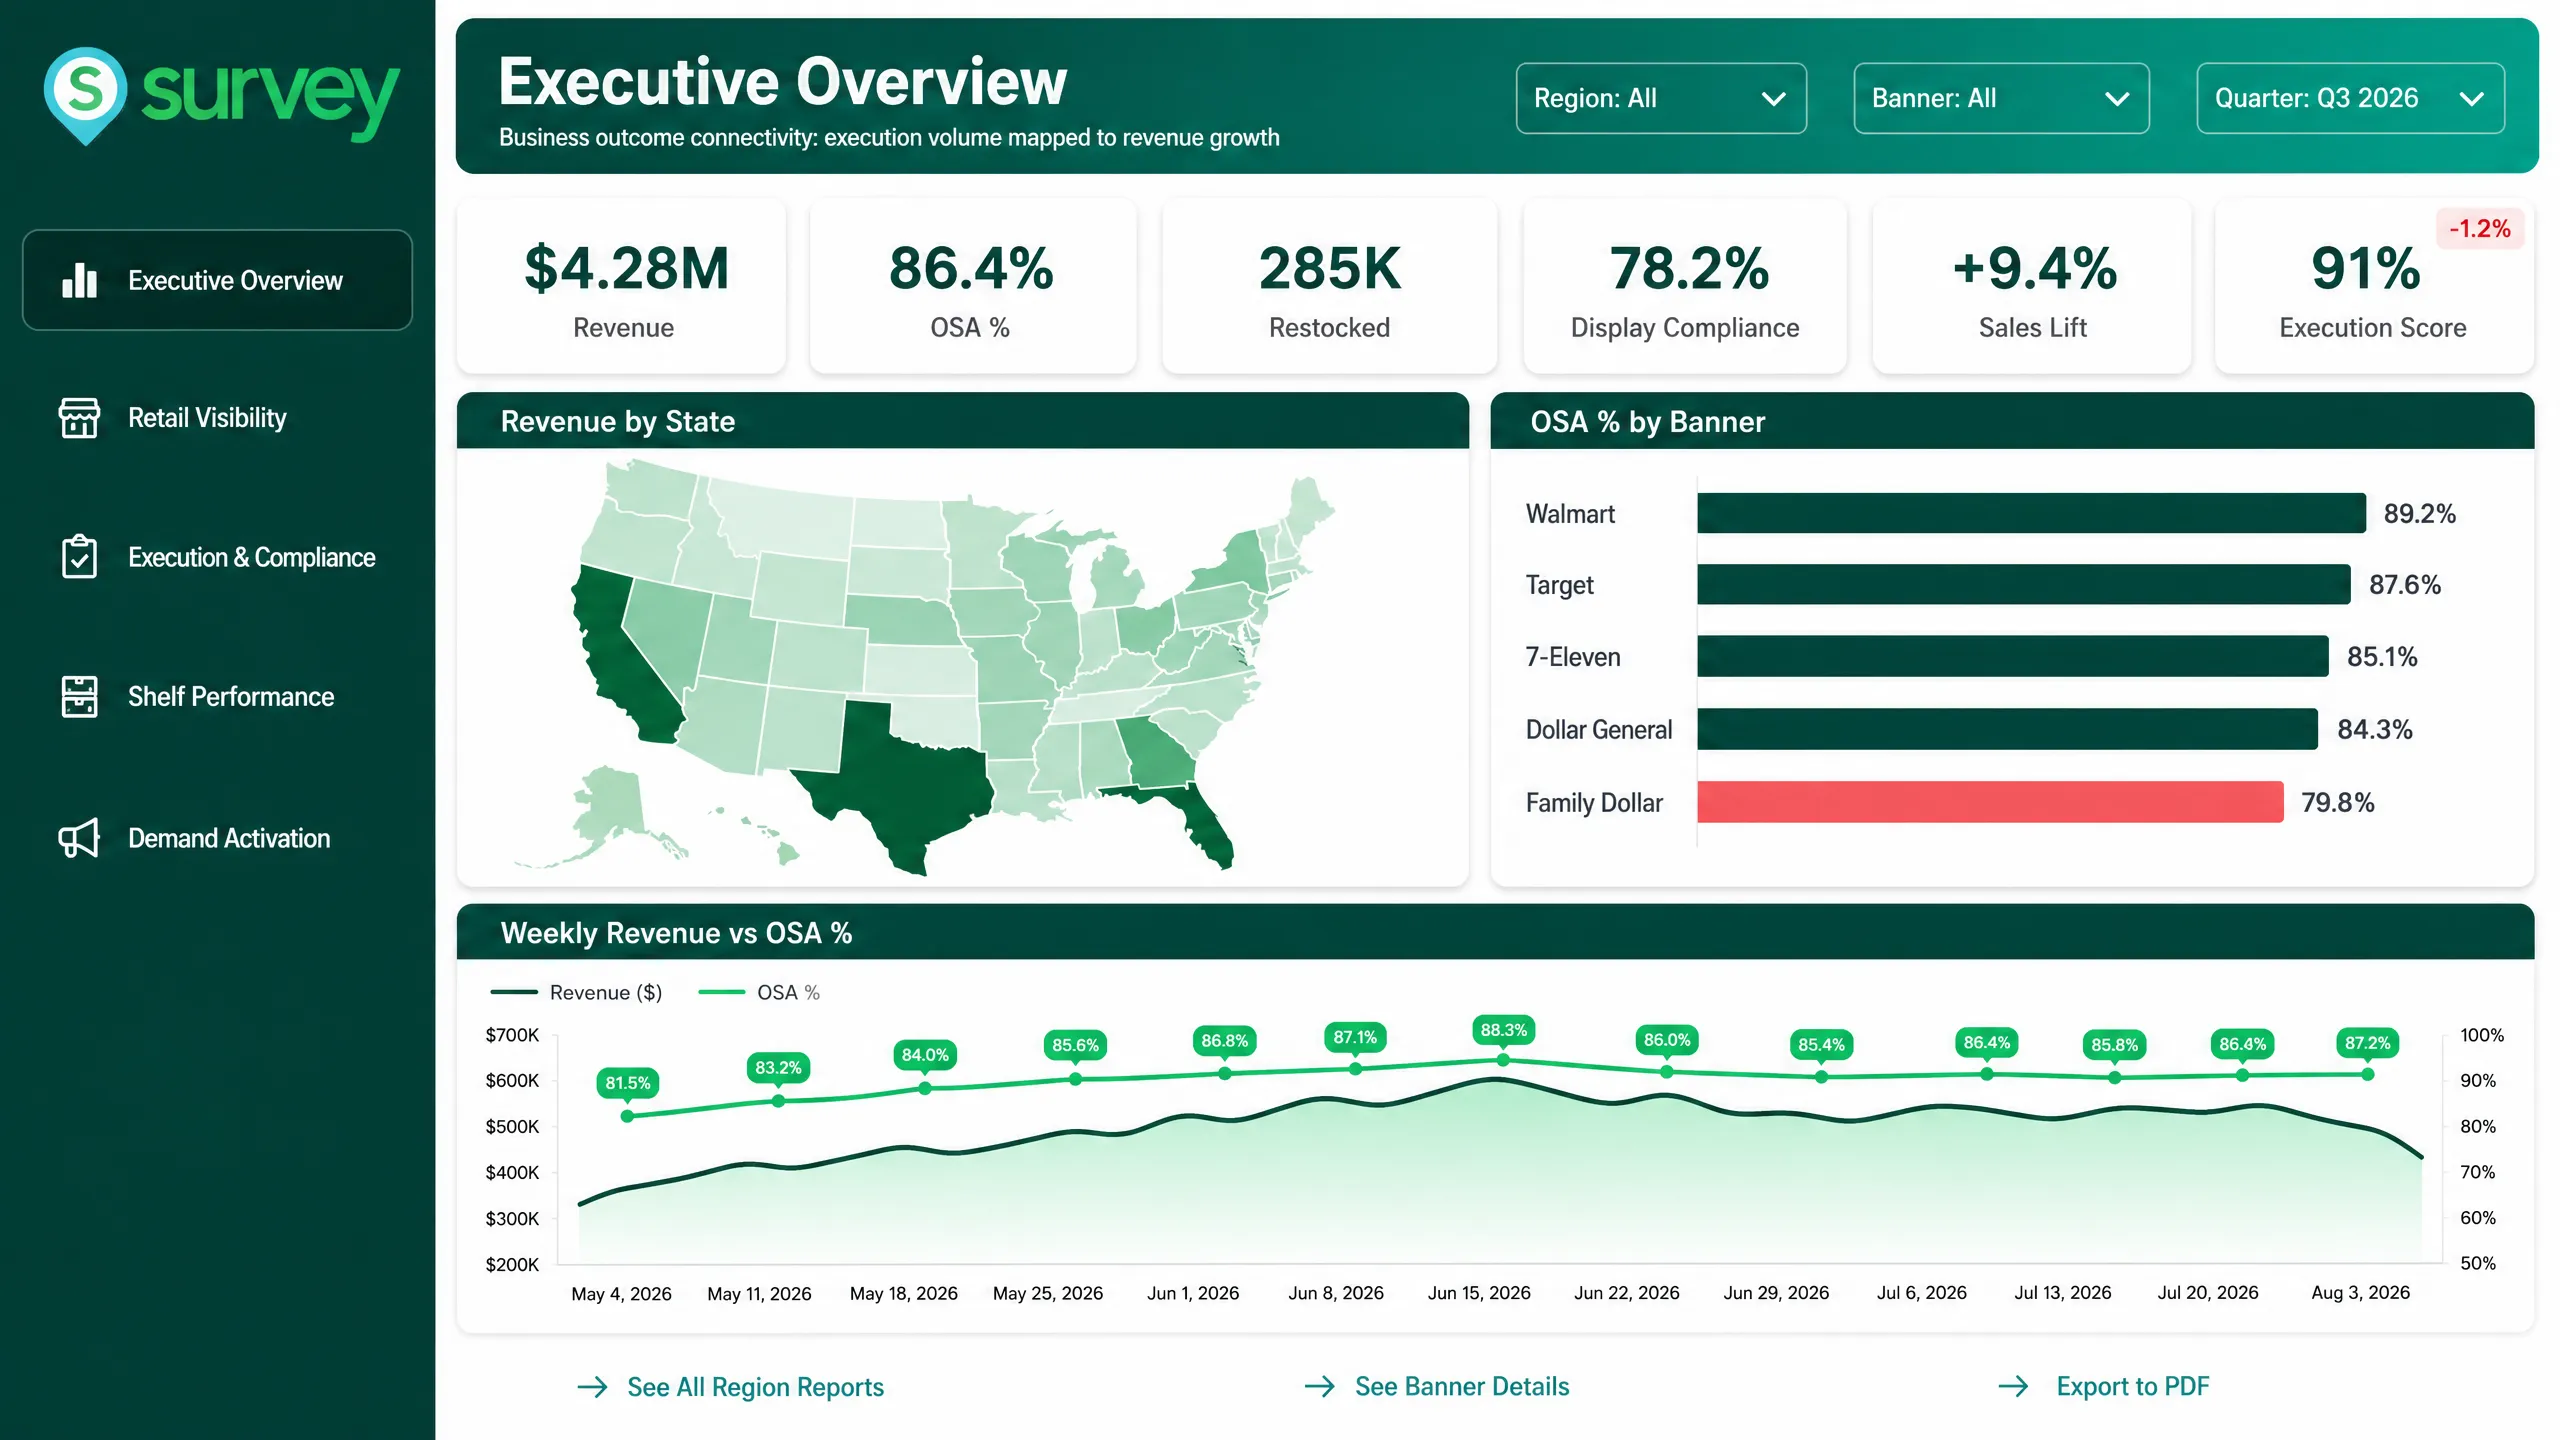This screenshot has width=2560, height=1440.
Task: Open the See Banner Details link
Action: [1462, 1386]
